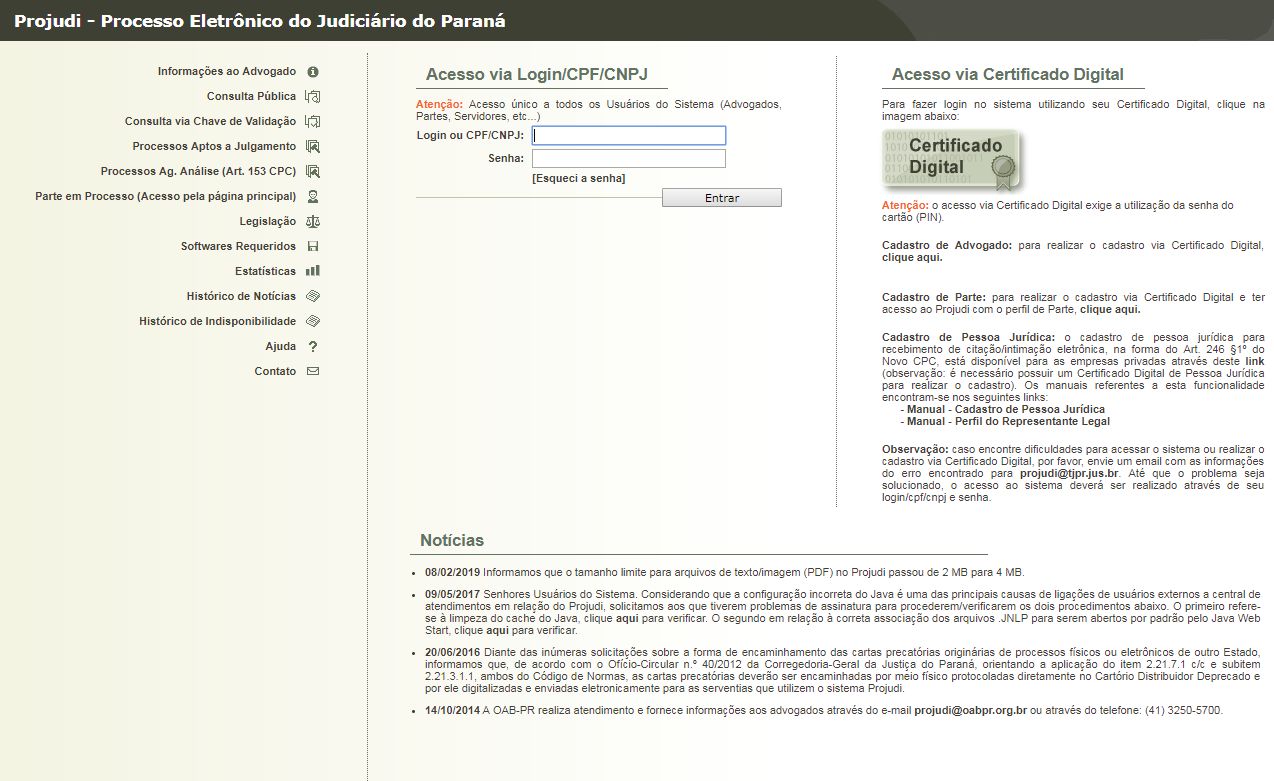This screenshot has height=781, width=1274.
Task: Open the Contato menu item
Action: point(275,372)
